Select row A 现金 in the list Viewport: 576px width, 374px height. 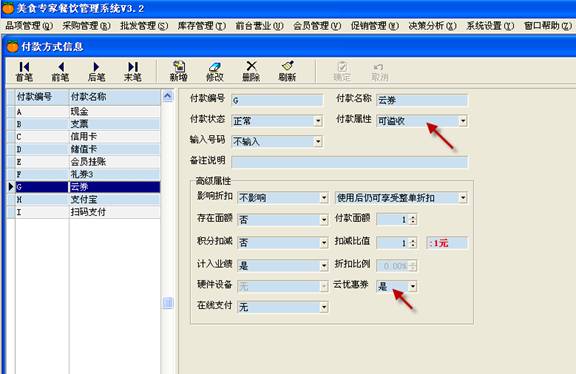coord(87,112)
